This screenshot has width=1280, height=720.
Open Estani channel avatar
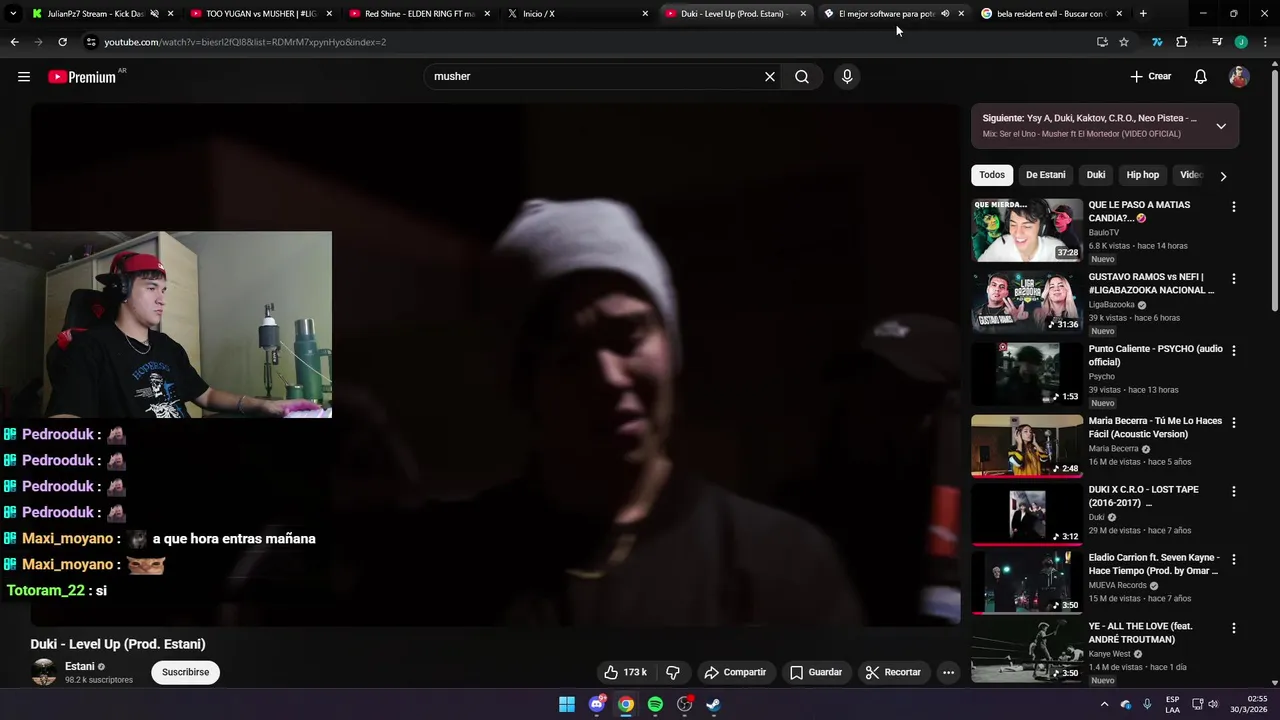coord(44,672)
